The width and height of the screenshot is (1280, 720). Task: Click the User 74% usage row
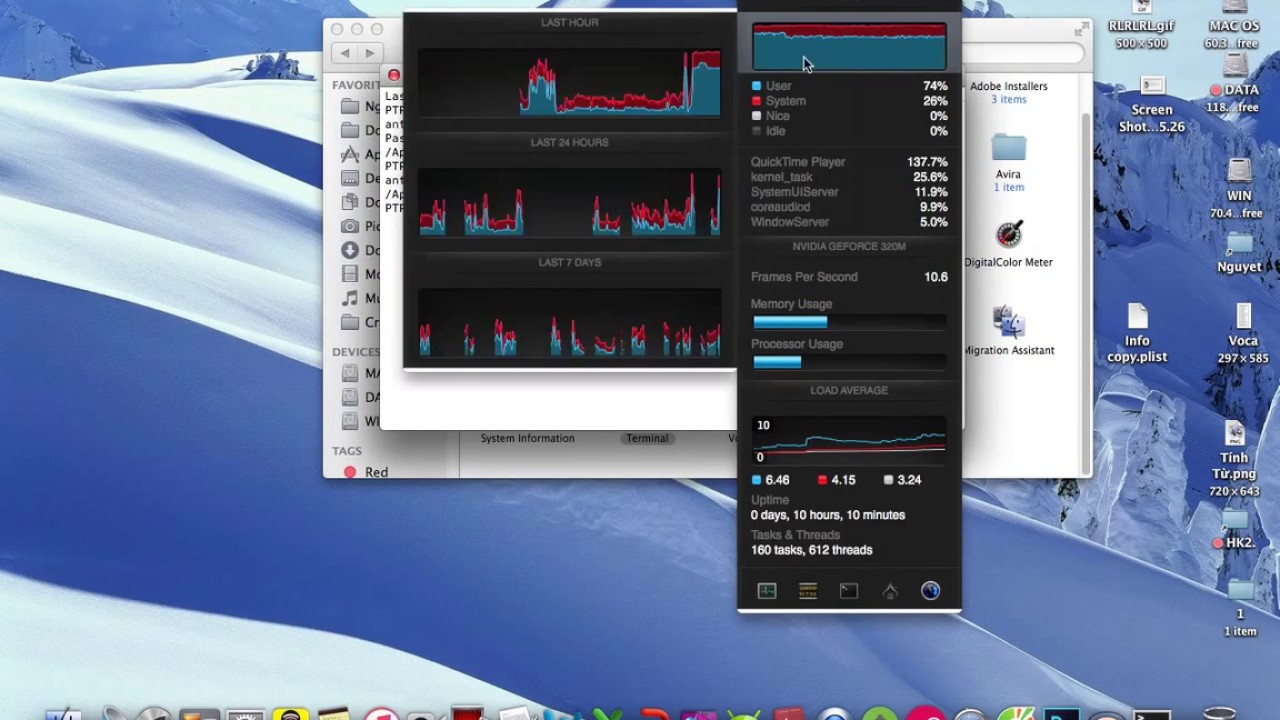(x=849, y=86)
